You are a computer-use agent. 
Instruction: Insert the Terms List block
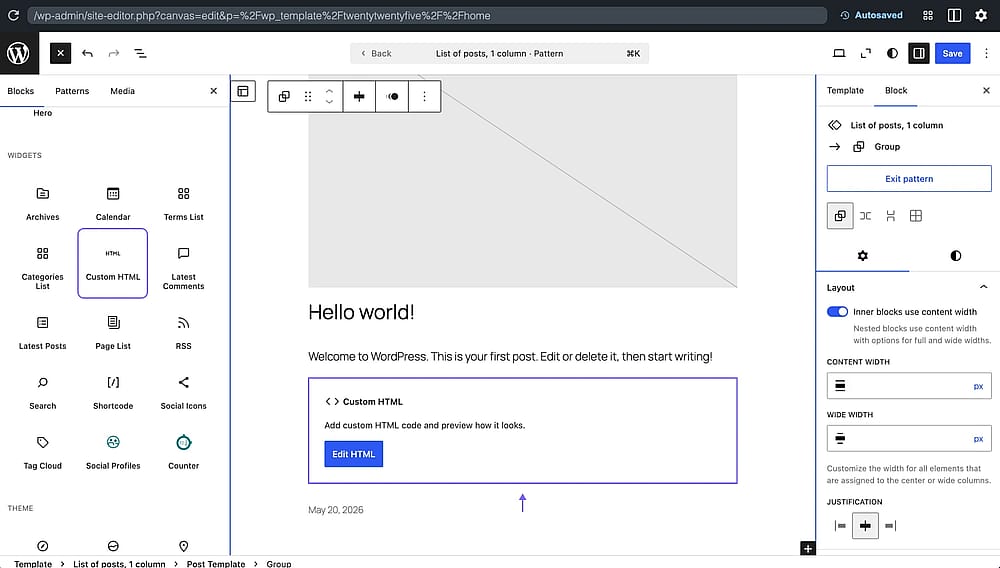[x=184, y=203]
